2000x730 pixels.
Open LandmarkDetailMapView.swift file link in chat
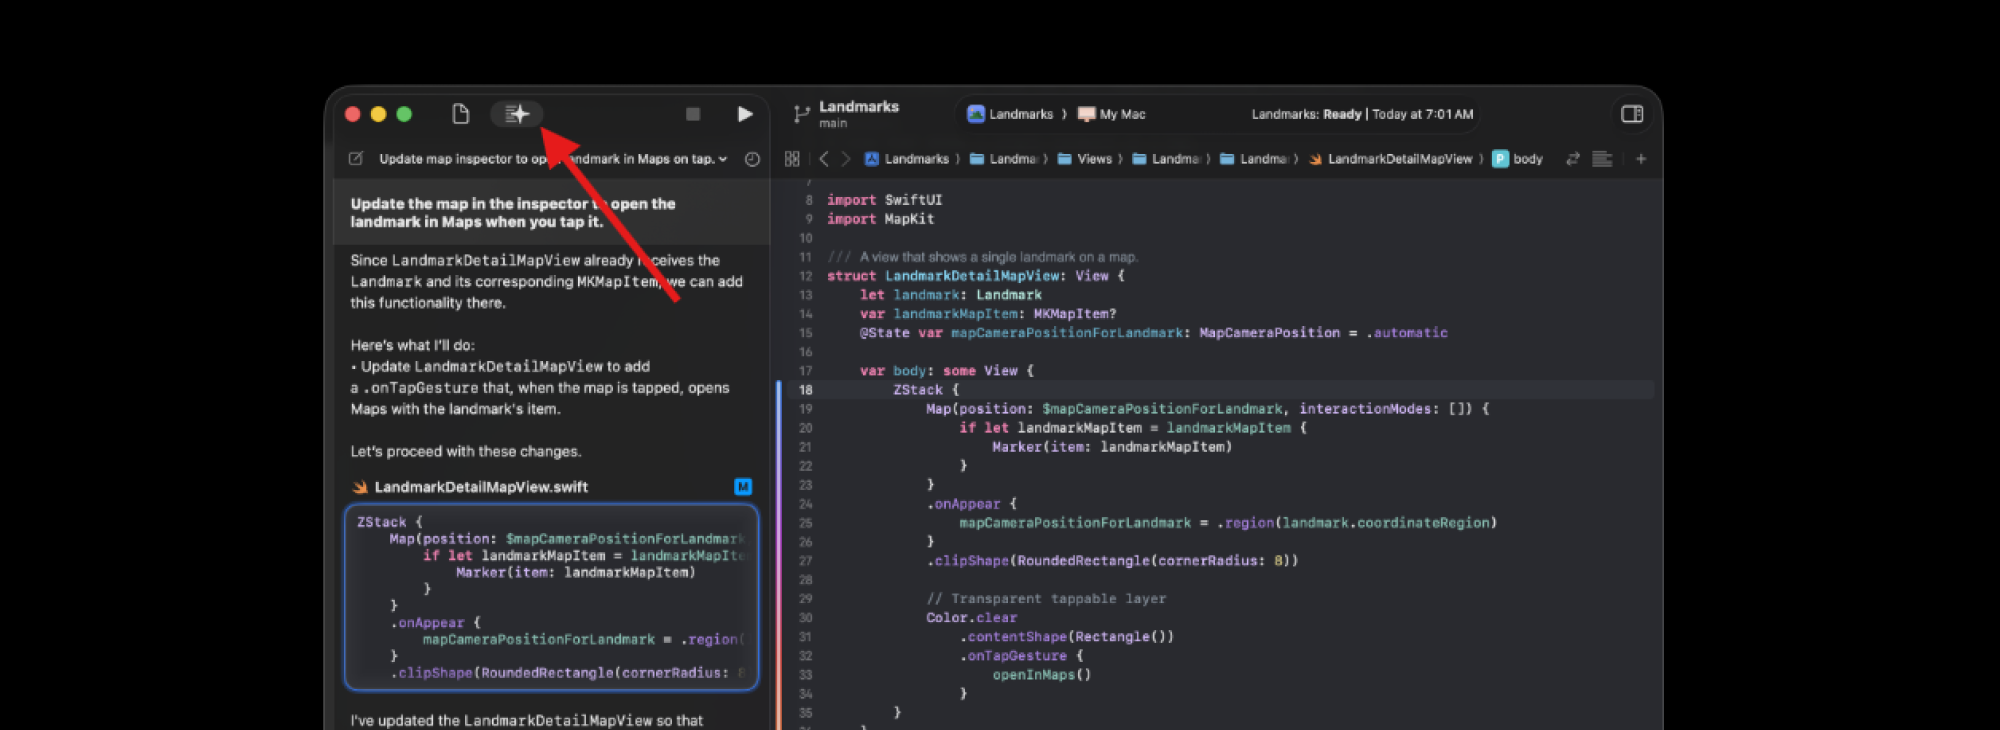click(x=480, y=487)
